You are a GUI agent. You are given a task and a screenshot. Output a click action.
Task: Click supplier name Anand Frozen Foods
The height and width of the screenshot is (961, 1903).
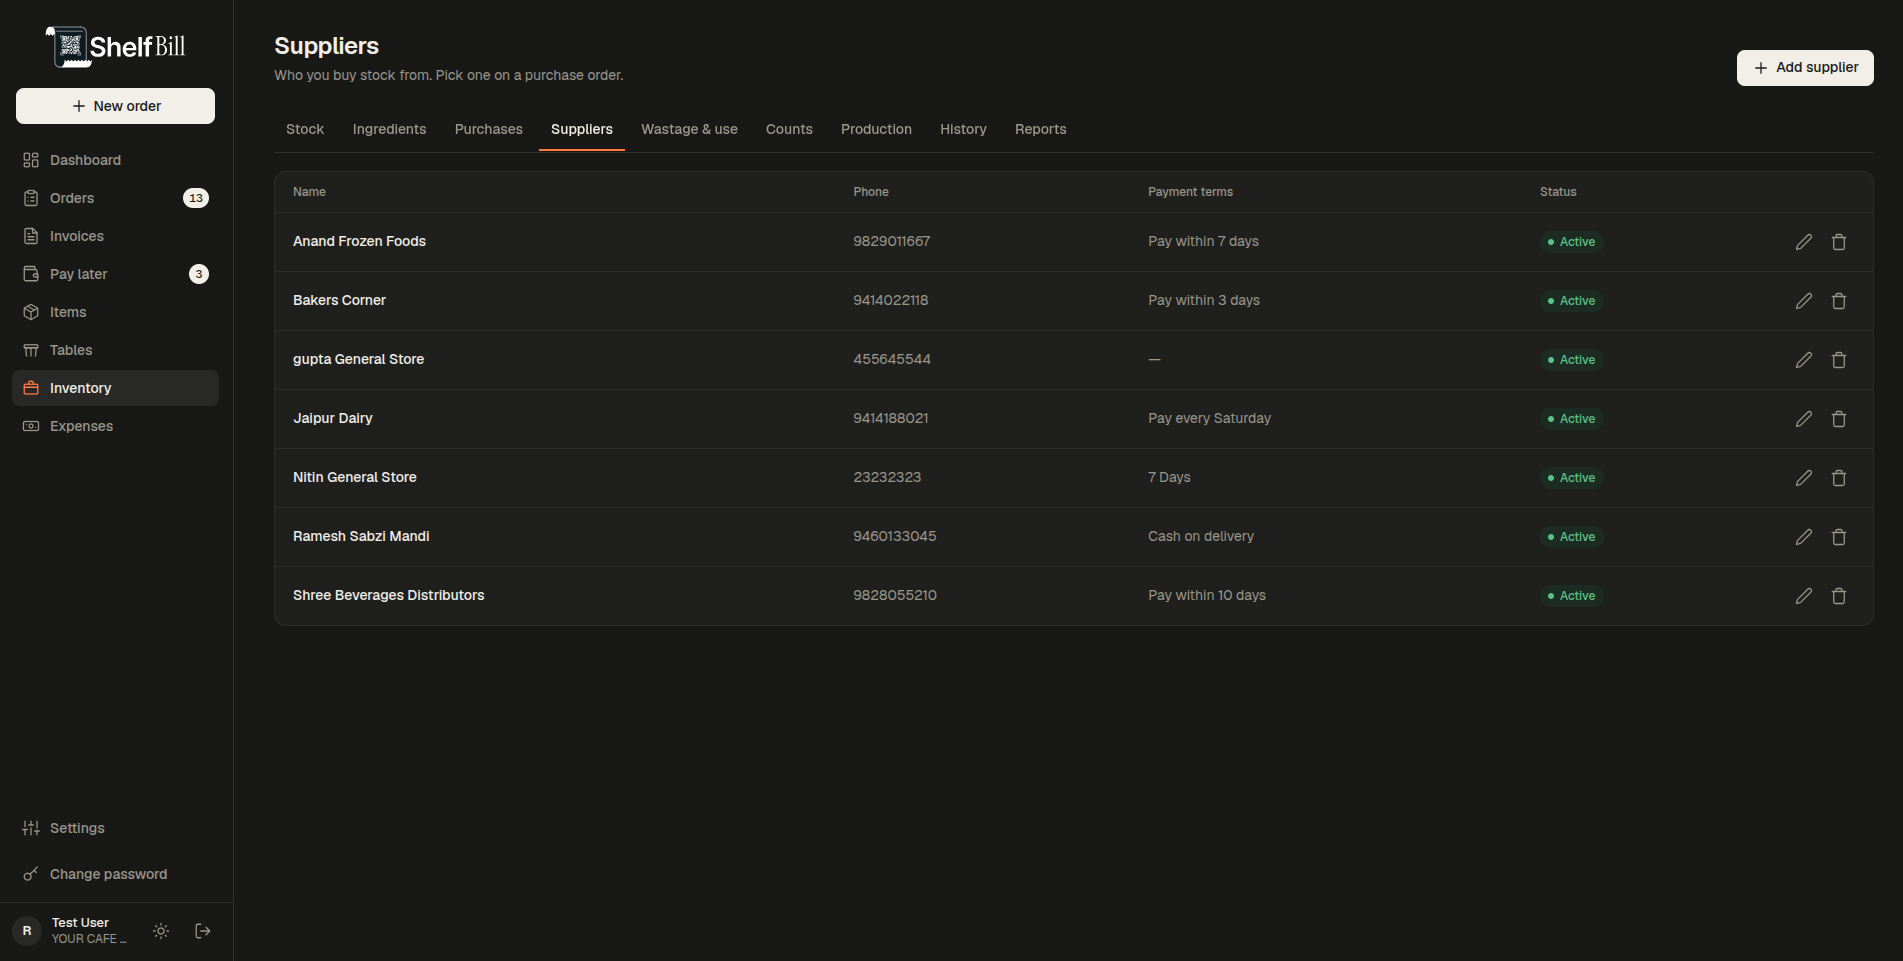(359, 241)
